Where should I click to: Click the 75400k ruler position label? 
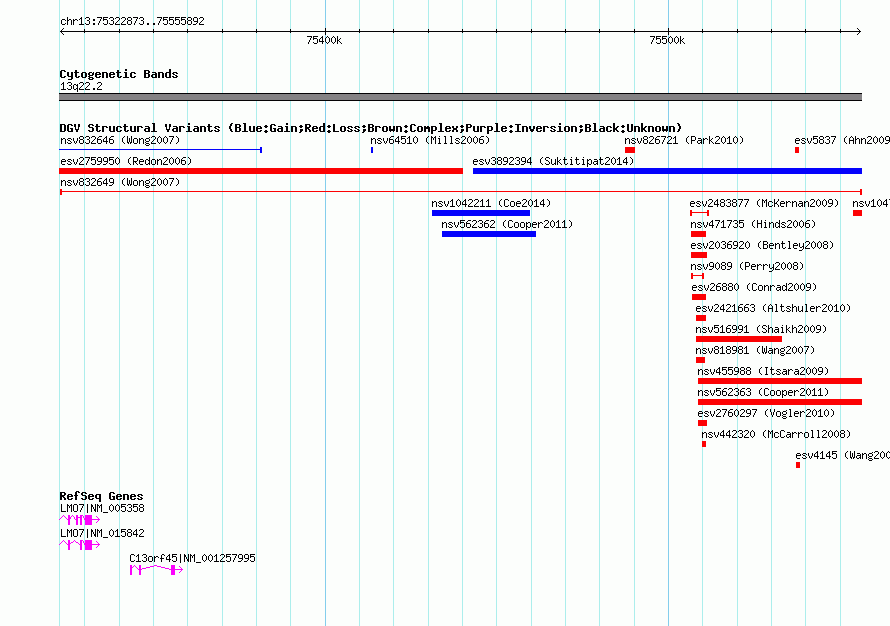coord(324,41)
